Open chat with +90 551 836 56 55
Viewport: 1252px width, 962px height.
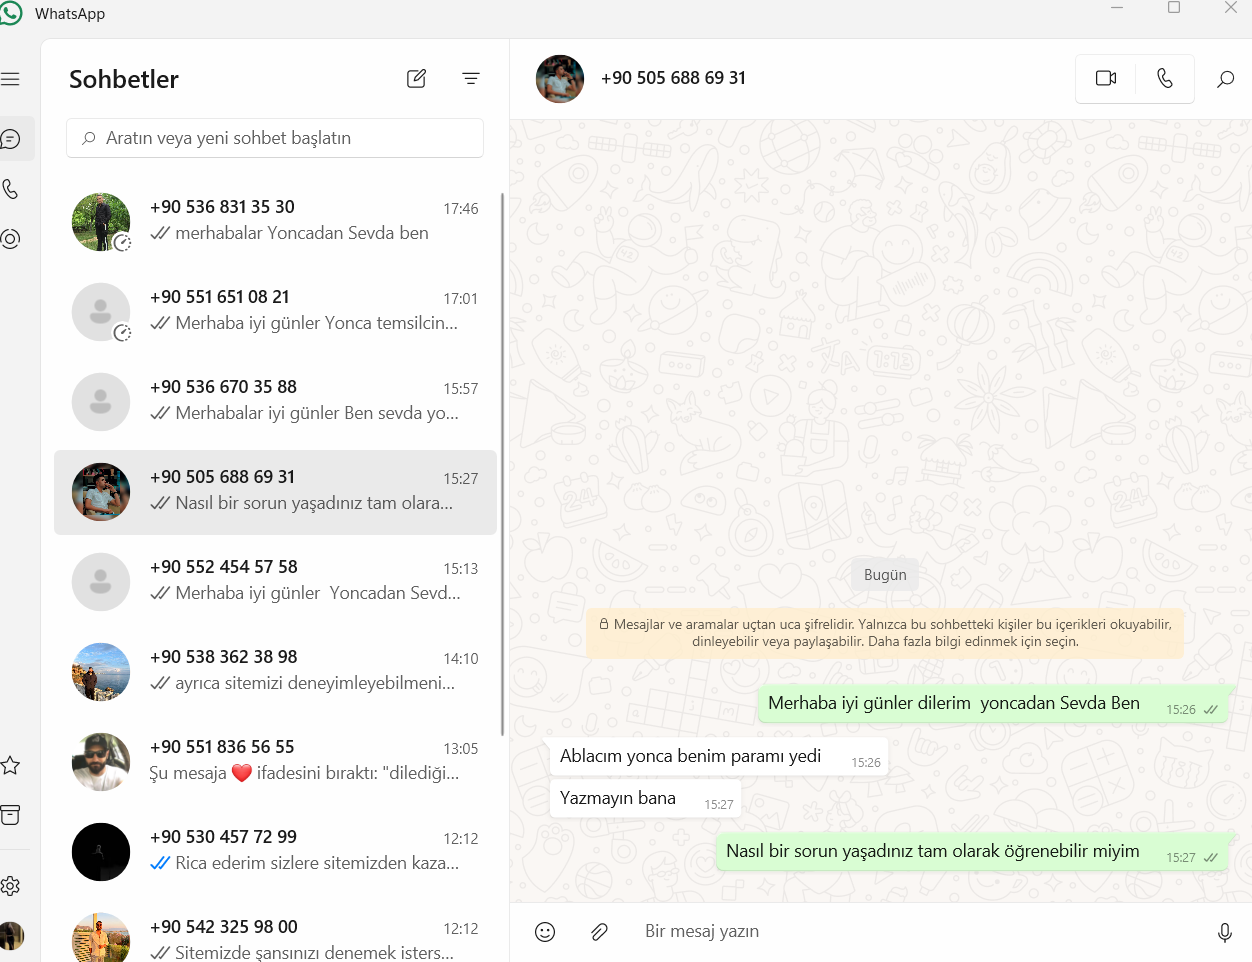click(x=275, y=762)
